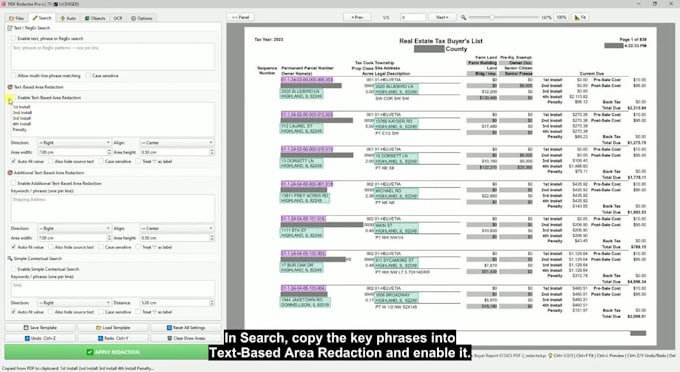Click the Text / RegEx Search section icon
Viewport: 680px width, 372px height.
[10, 28]
